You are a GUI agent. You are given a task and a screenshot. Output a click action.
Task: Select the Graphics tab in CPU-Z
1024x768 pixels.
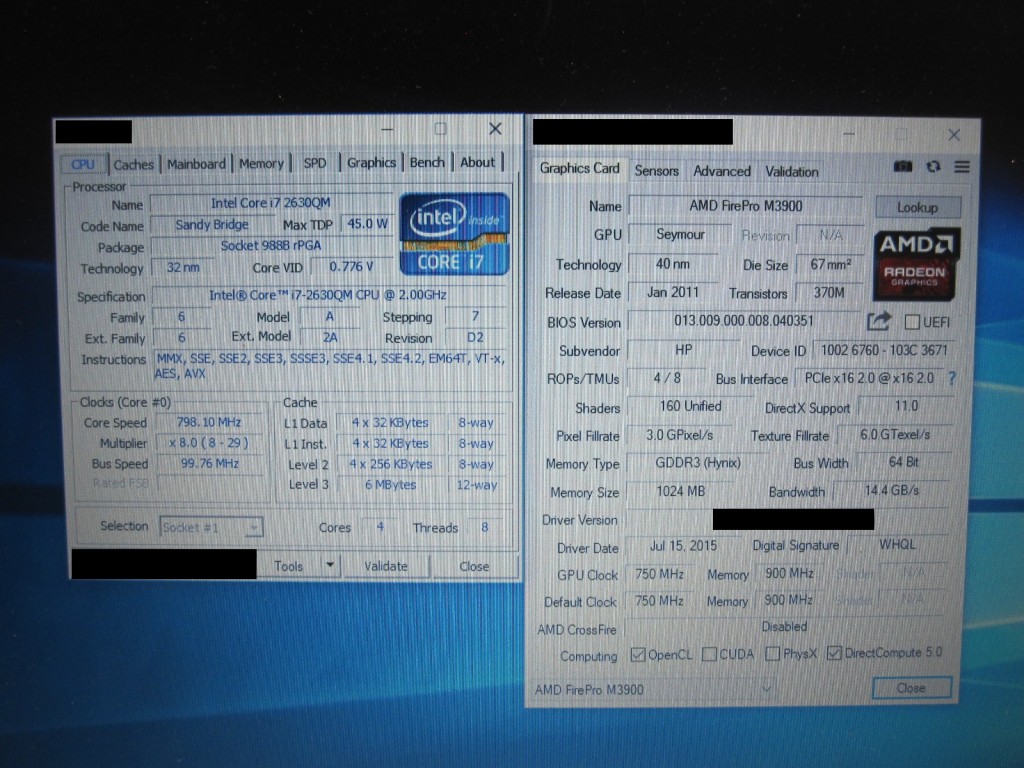[x=372, y=163]
